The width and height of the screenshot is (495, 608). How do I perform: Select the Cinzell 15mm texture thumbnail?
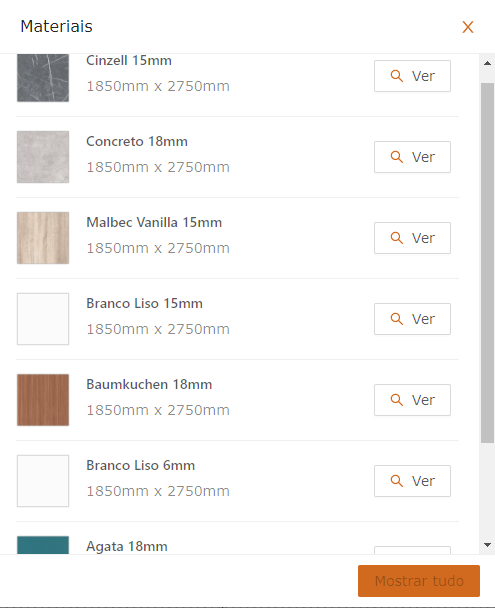click(x=43, y=78)
